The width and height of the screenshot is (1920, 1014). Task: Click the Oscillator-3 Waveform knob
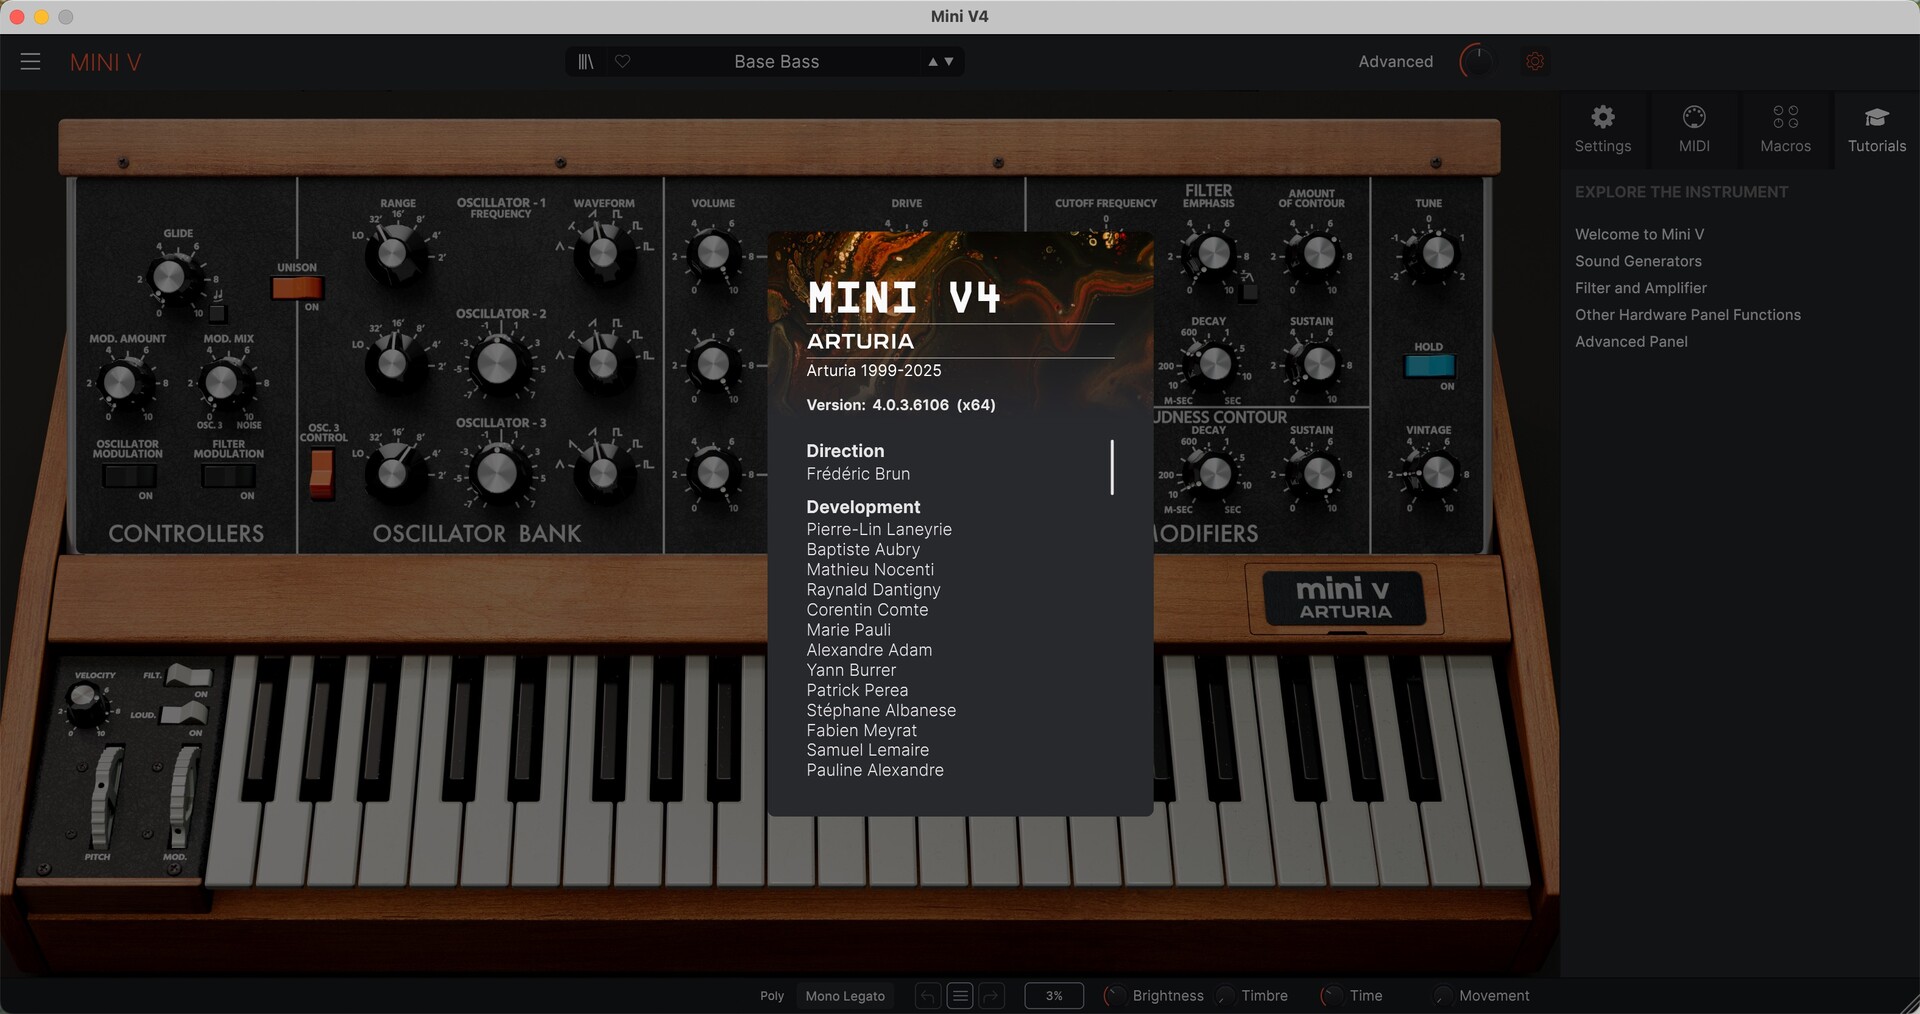[603, 472]
